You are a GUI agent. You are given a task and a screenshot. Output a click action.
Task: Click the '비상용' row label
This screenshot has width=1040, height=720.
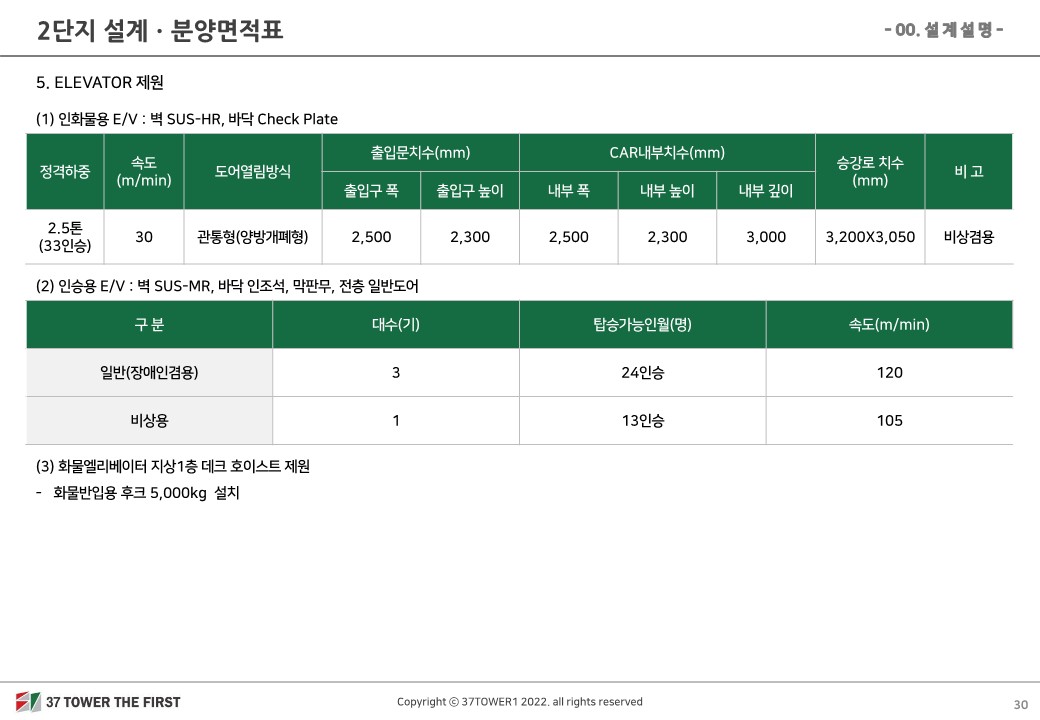[149, 421]
